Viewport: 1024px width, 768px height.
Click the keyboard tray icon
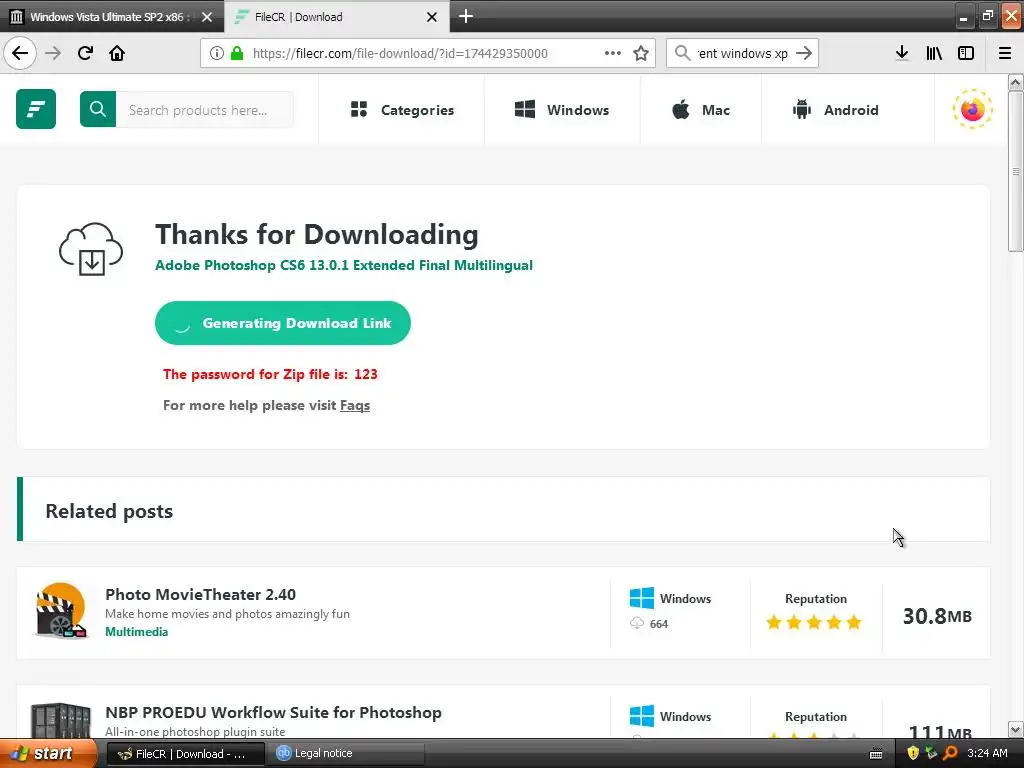[x=876, y=754]
